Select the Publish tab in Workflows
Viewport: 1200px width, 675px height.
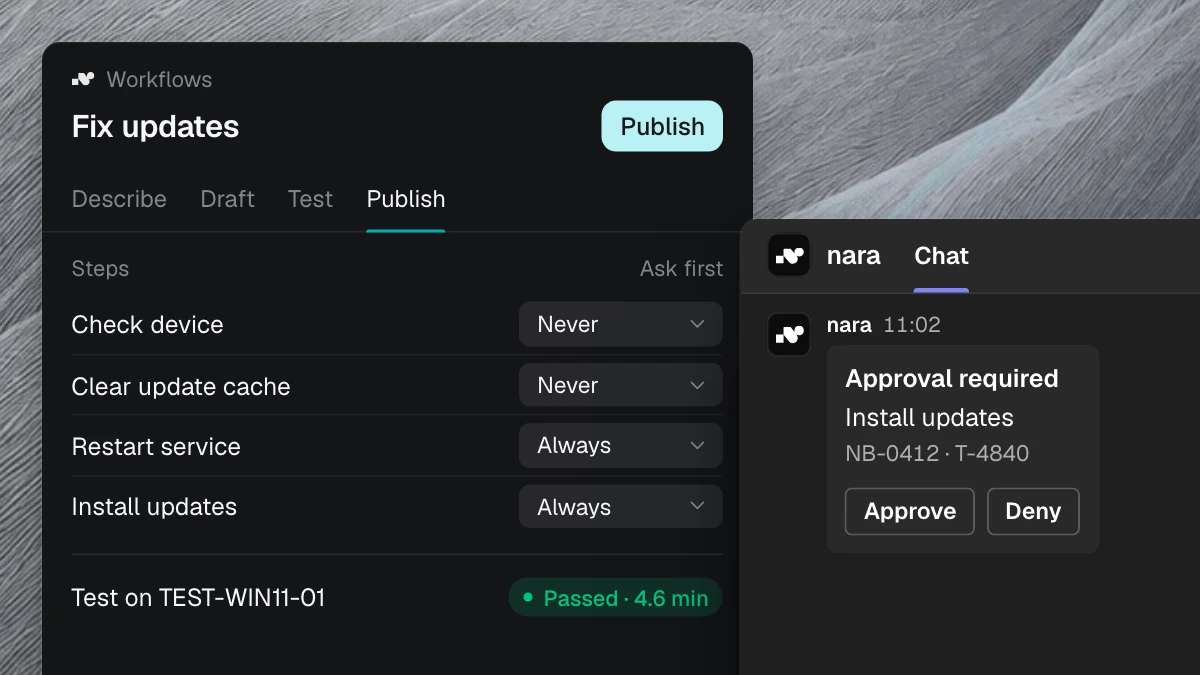click(406, 199)
